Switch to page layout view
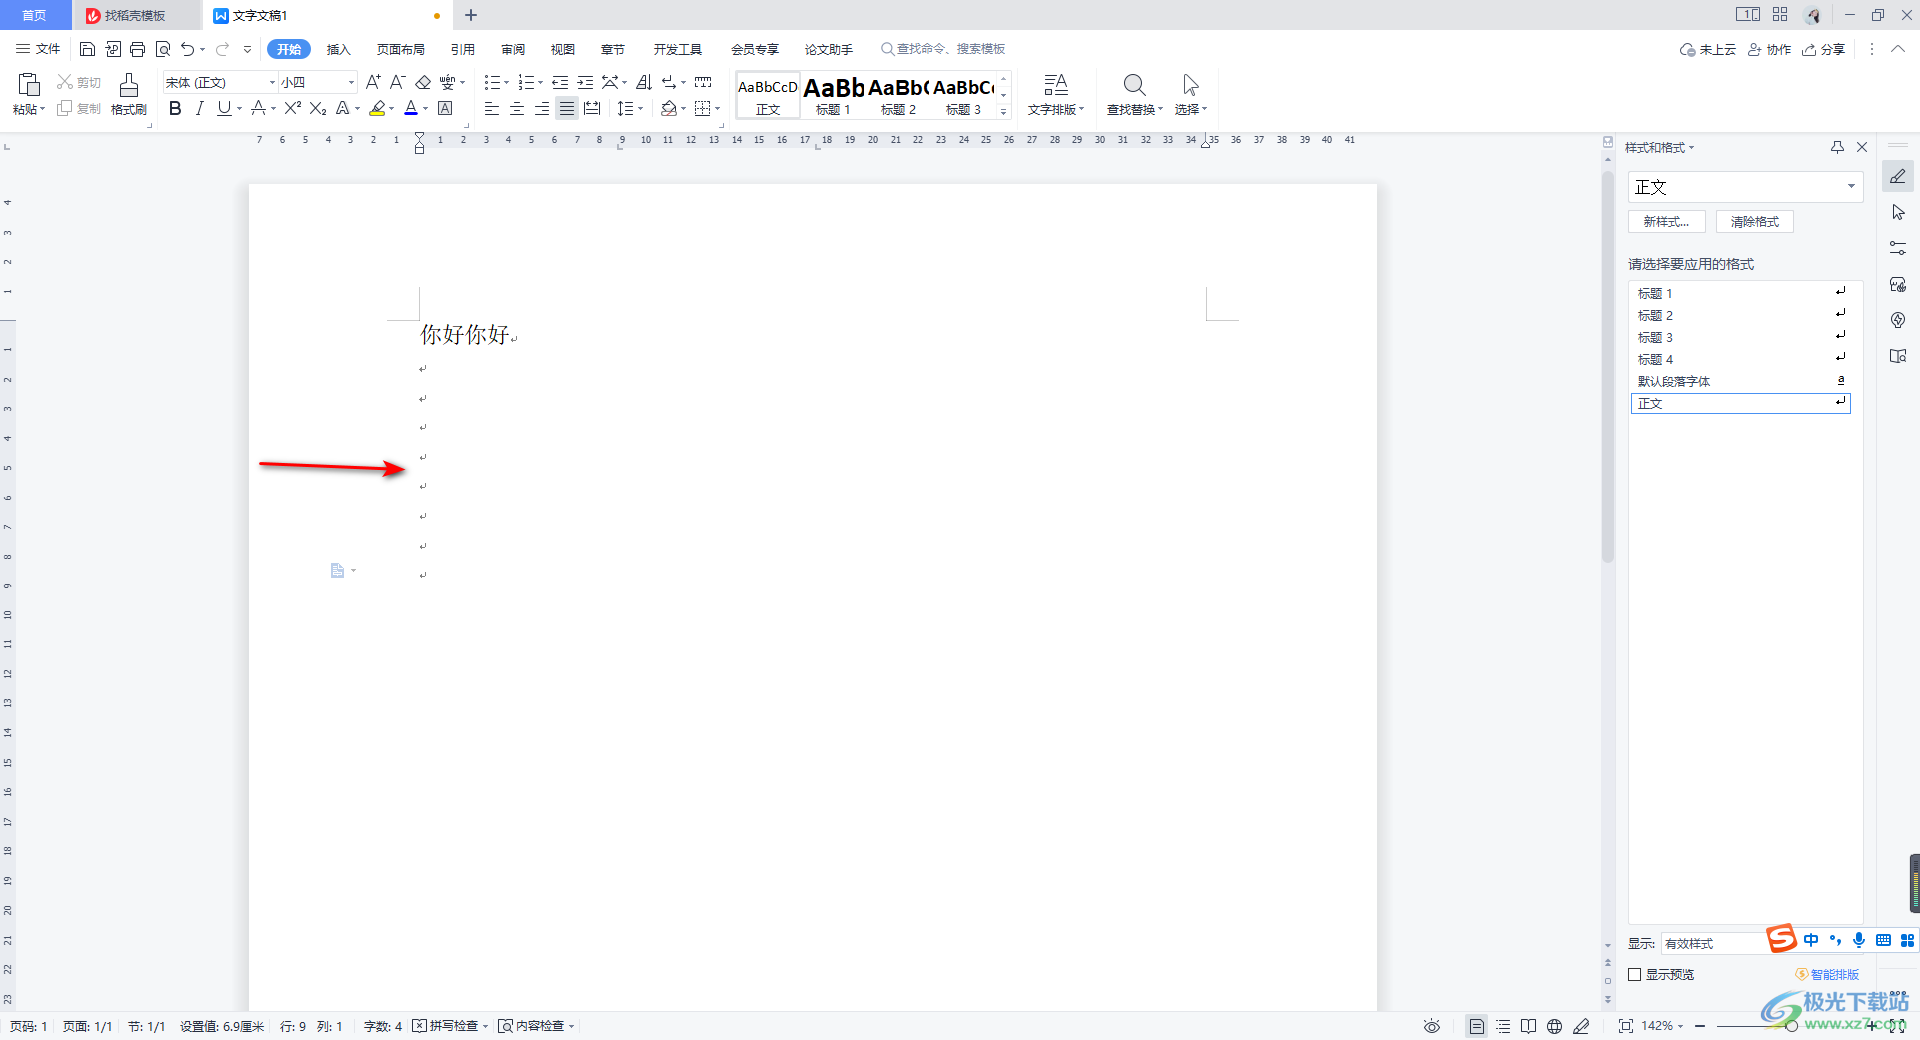 coord(1477,1026)
